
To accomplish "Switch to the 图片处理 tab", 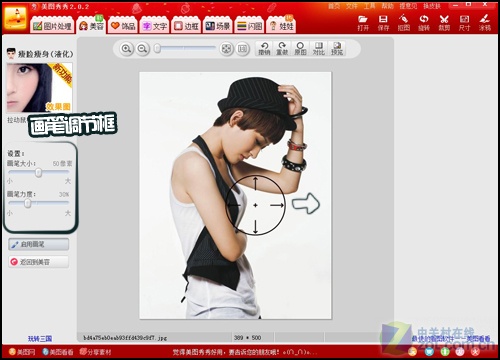I will pos(52,26).
